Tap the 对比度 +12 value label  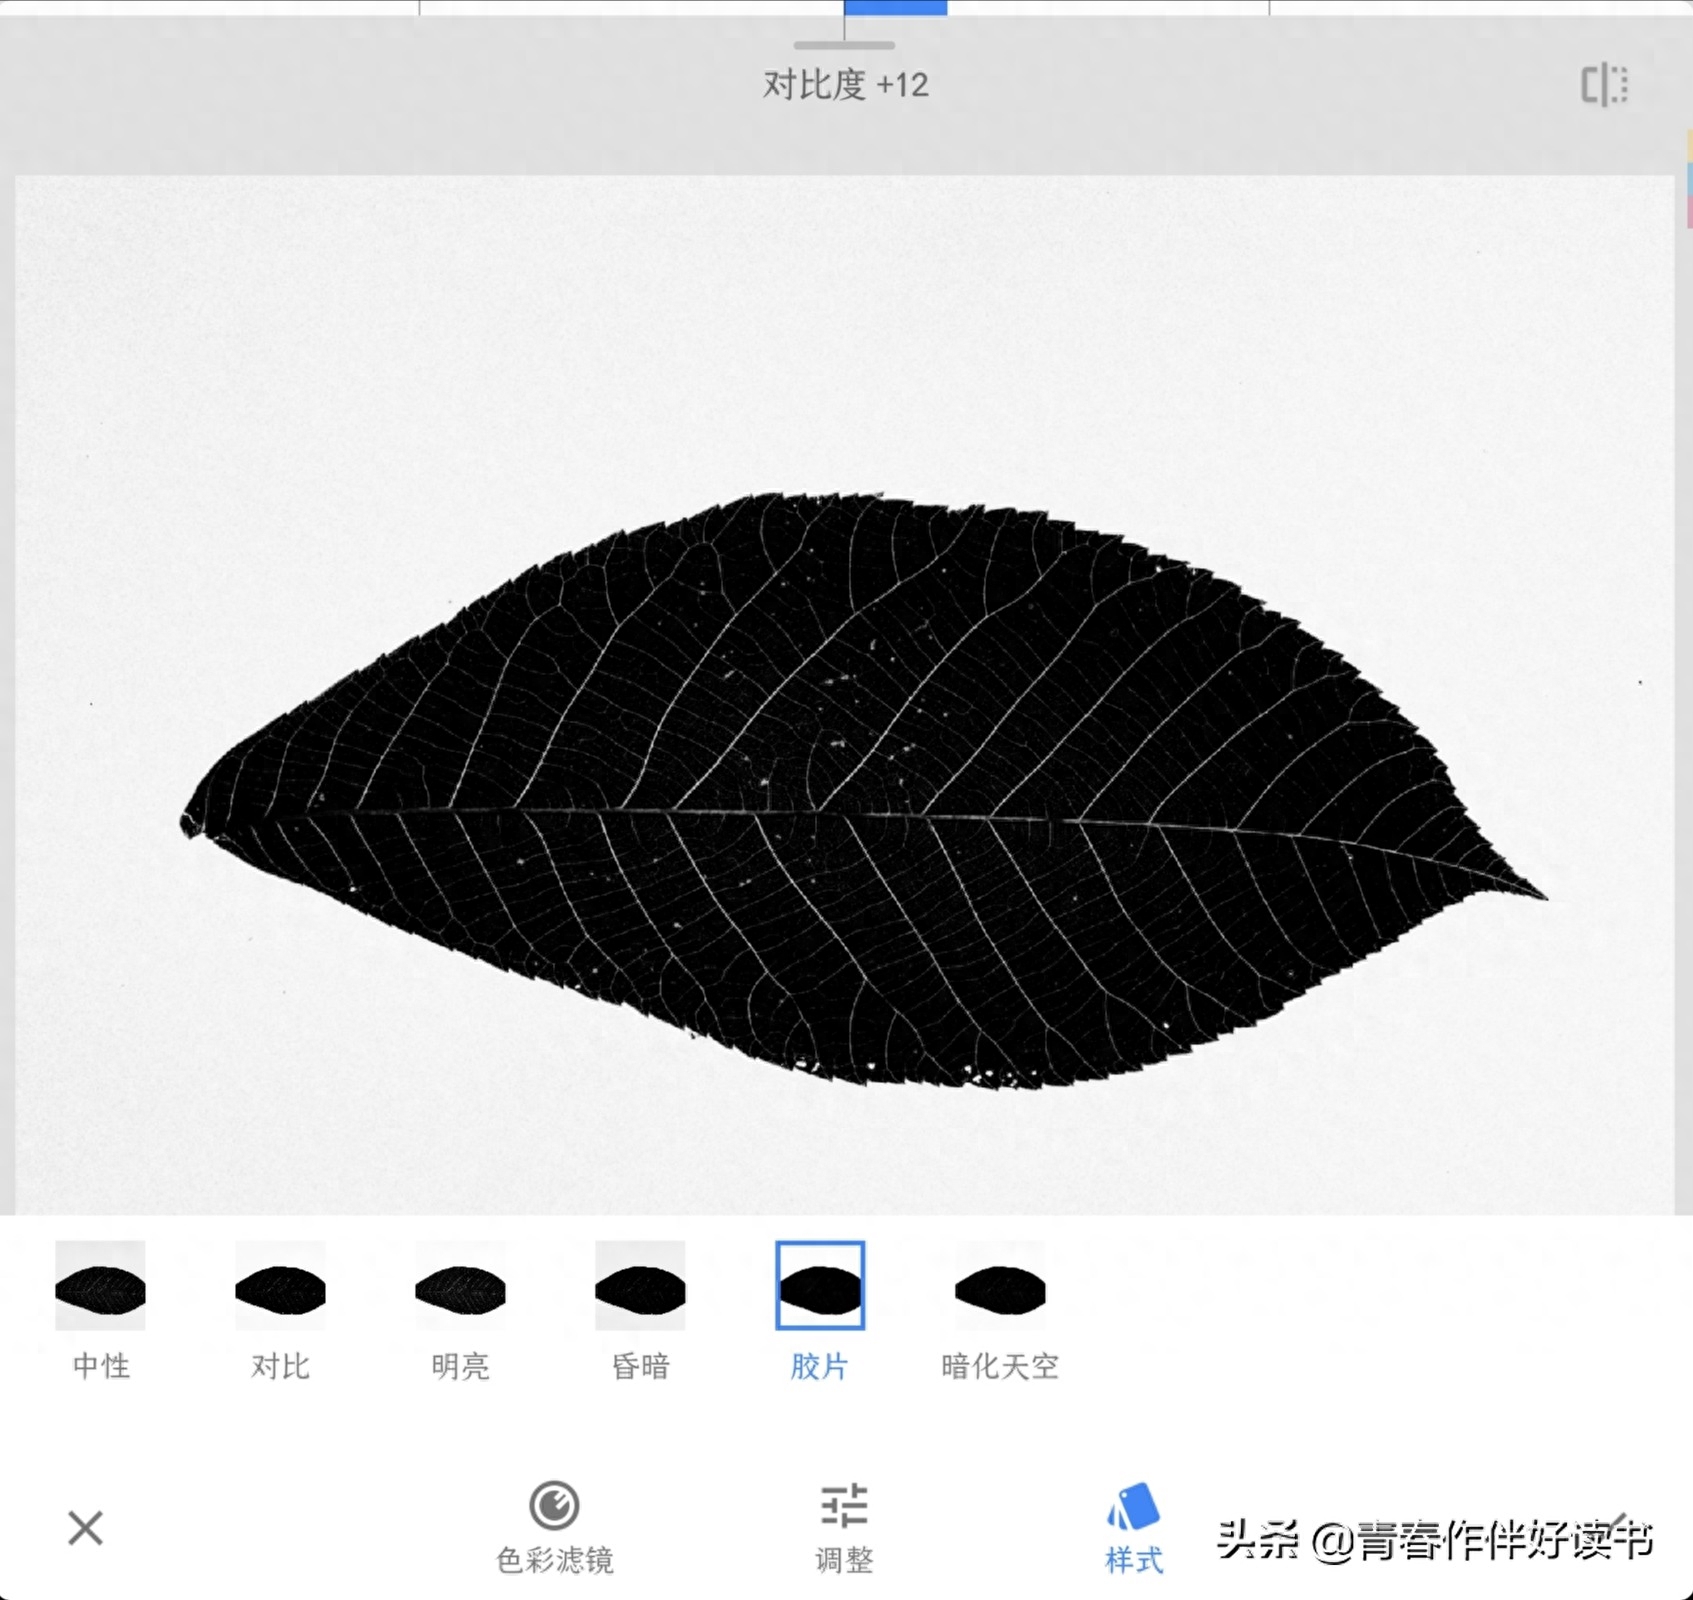point(845,85)
